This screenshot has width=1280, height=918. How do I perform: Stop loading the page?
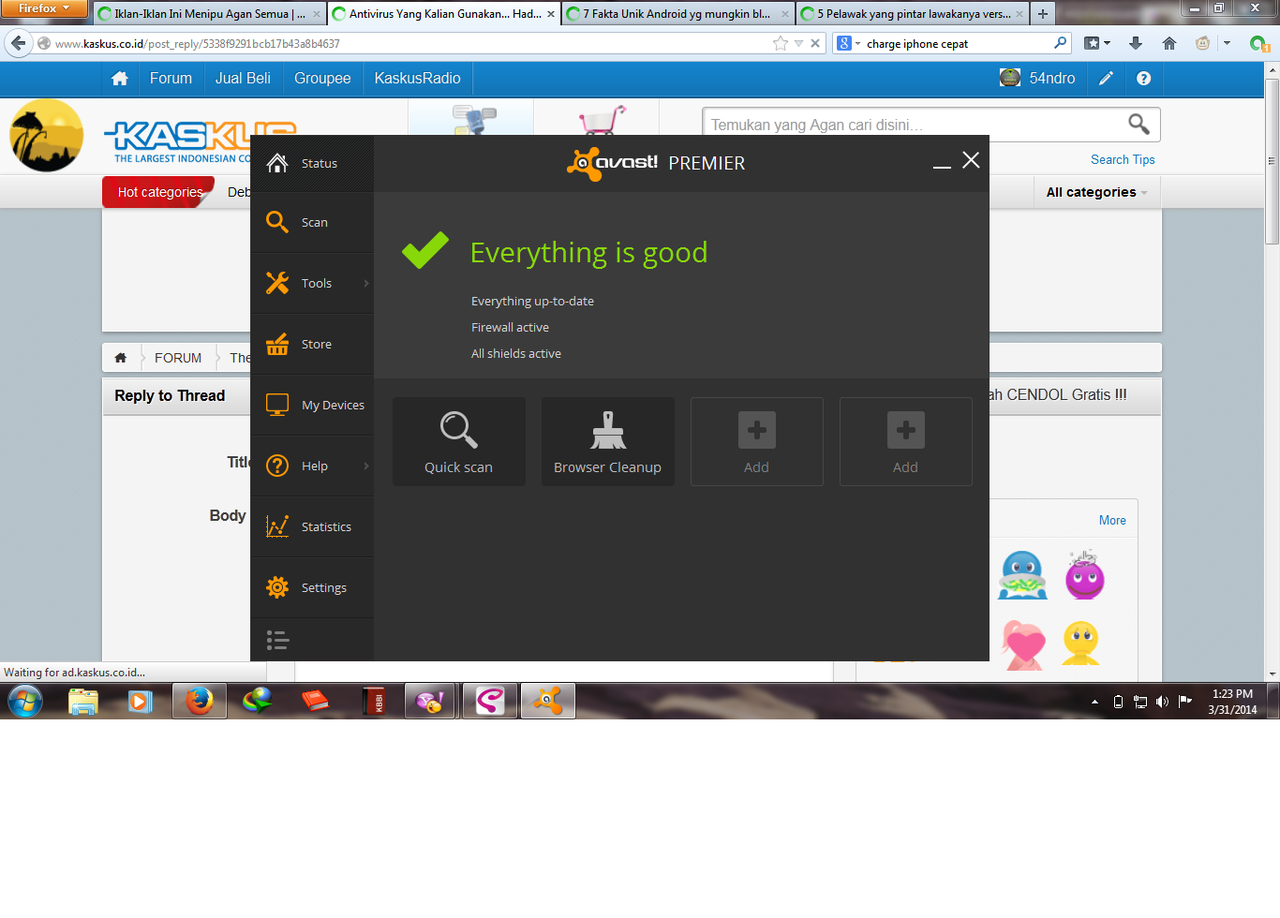click(x=815, y=43)
